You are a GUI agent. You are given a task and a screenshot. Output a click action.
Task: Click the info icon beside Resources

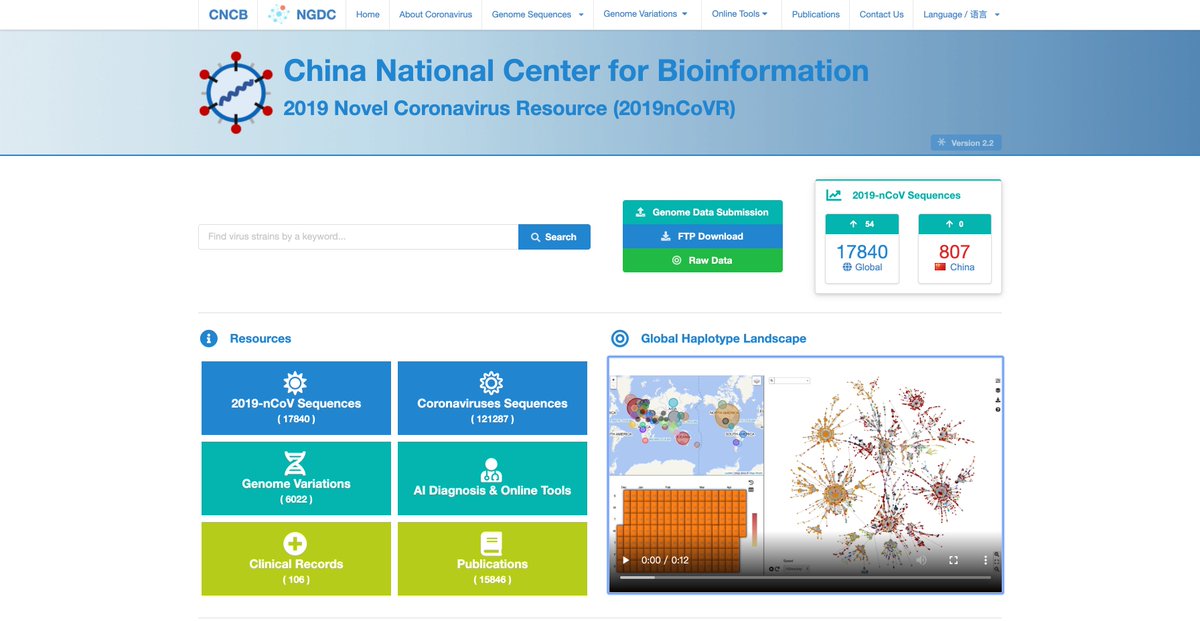click(208, 339)
